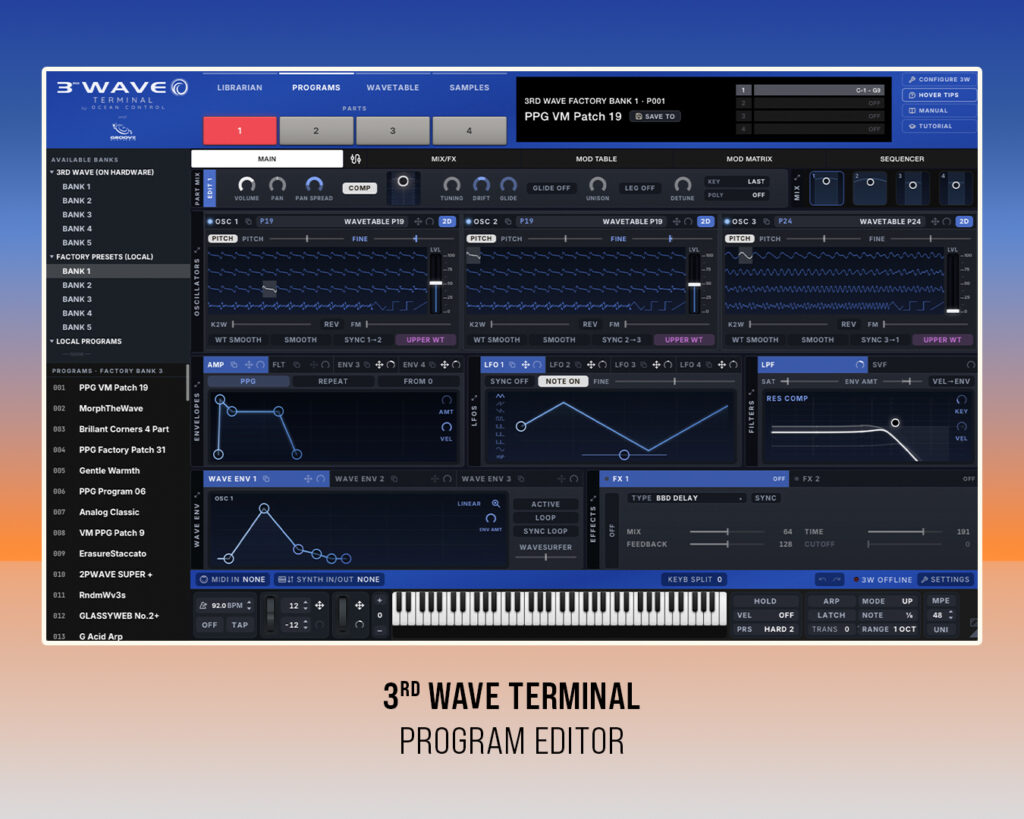The image size is (1024, 819).
Task: Adjust the WAVESURFER slider
Action: click(x=546, y=557)
